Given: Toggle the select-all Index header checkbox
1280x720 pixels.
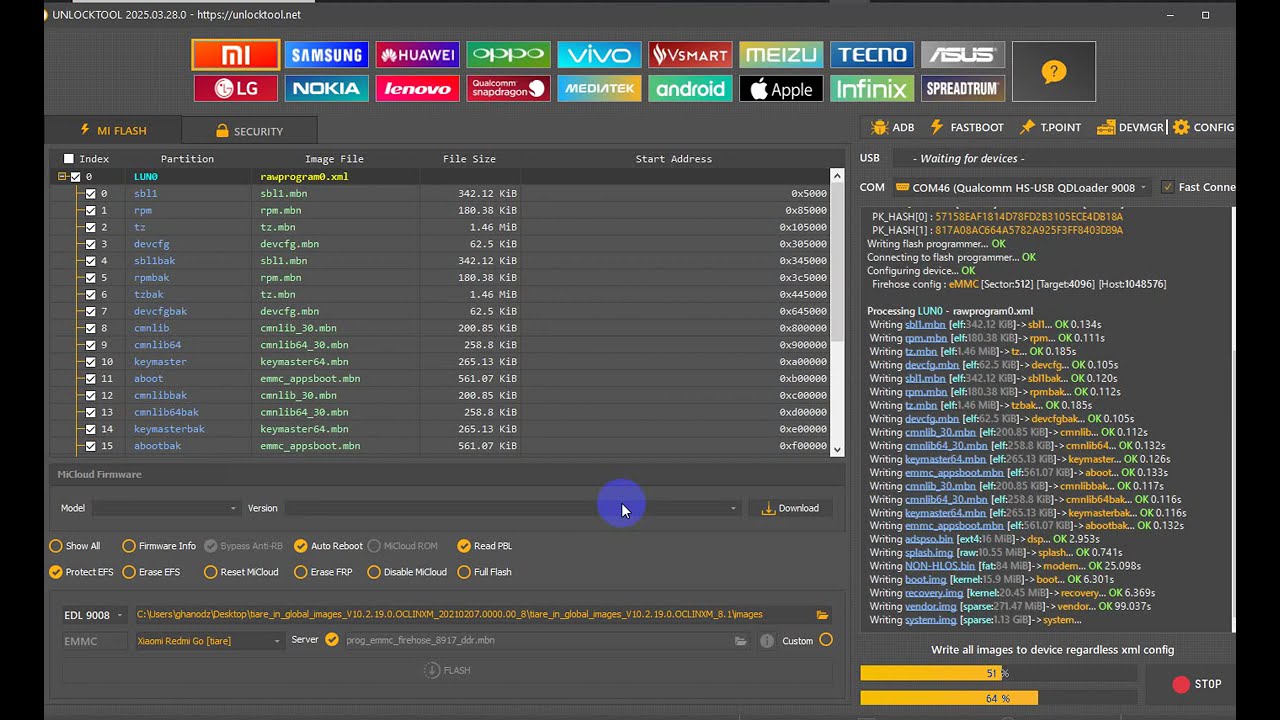Looking at the screenshot, I should point(68,159).
